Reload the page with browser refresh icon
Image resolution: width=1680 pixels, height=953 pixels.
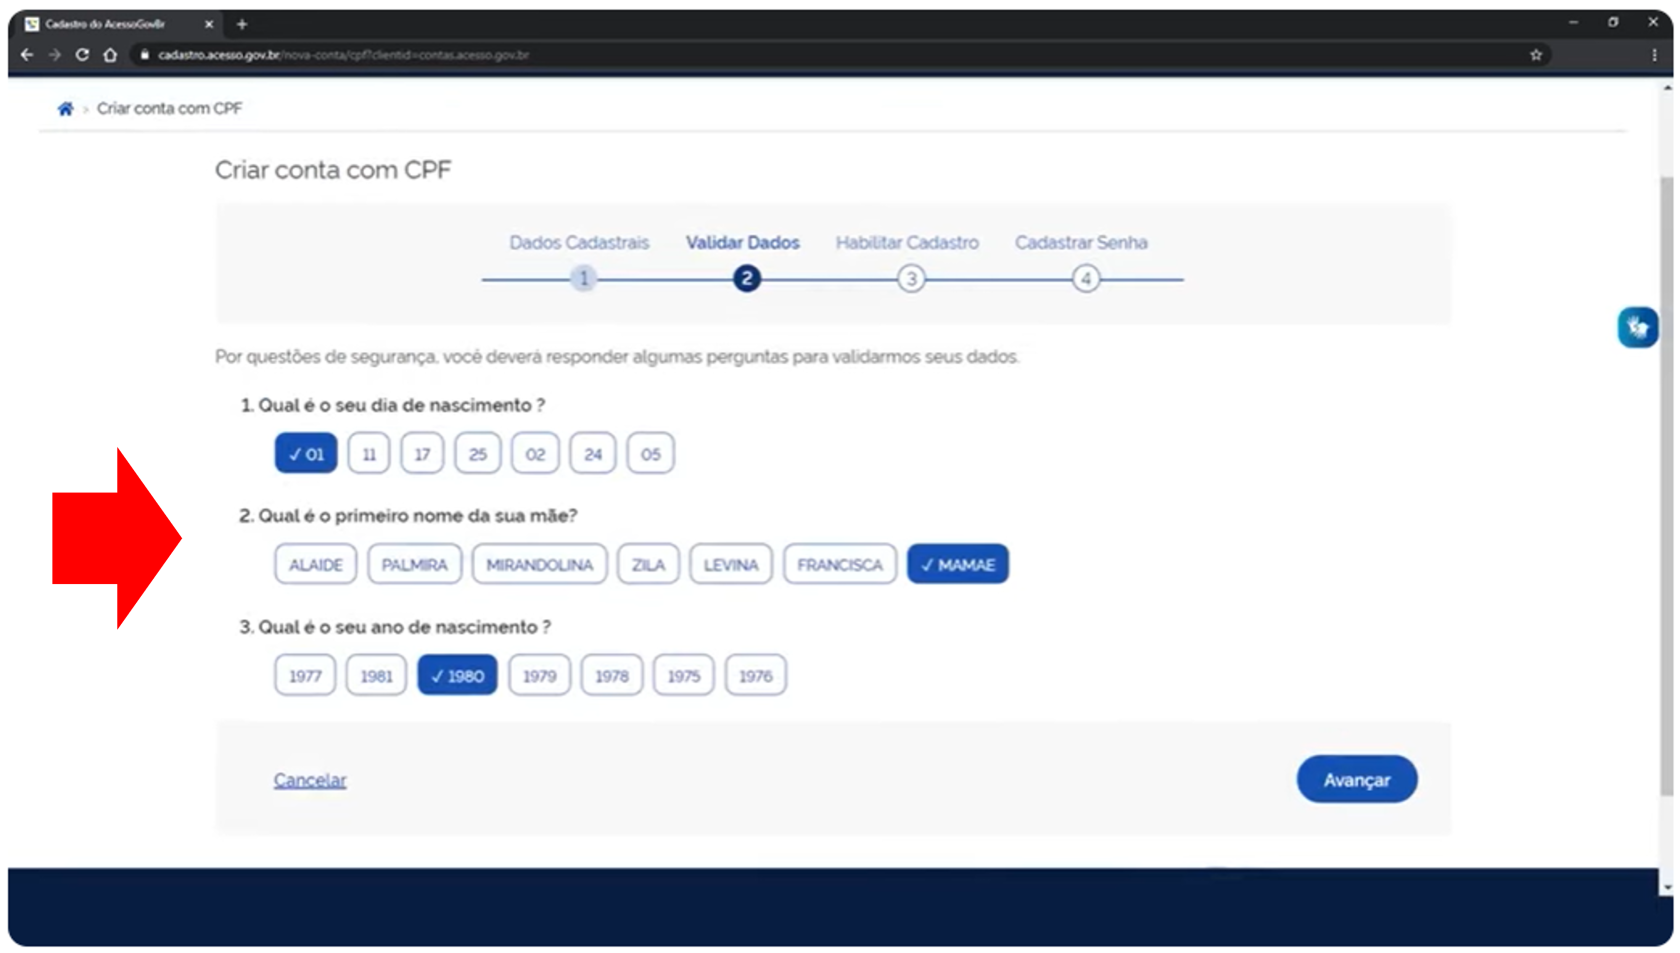click(82, 55)
